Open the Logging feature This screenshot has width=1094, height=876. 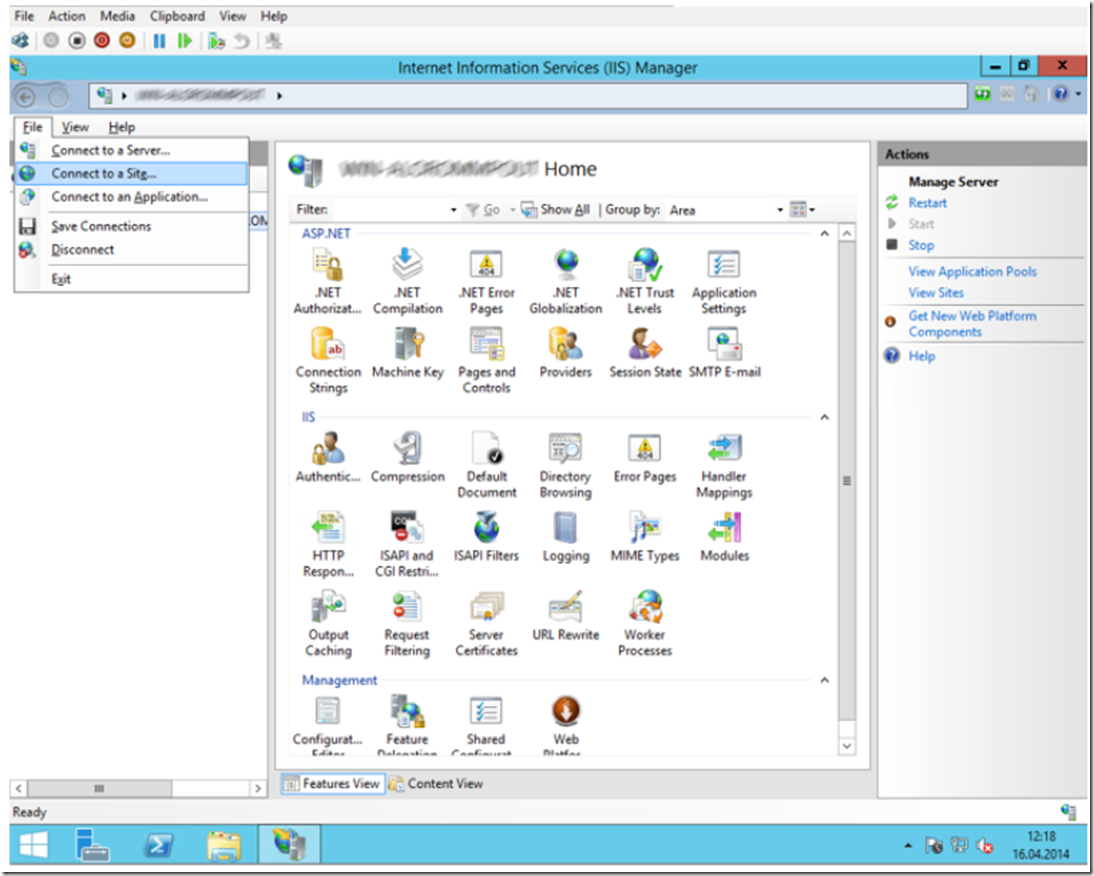click(x=566, y=537)
